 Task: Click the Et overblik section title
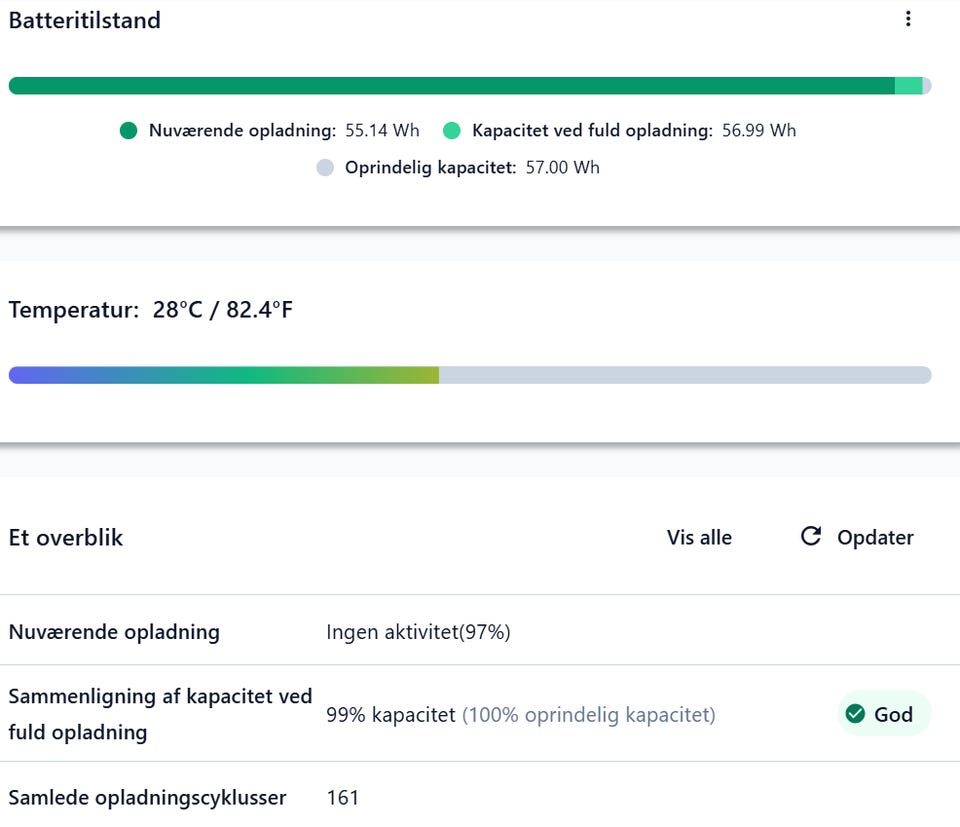66,538
